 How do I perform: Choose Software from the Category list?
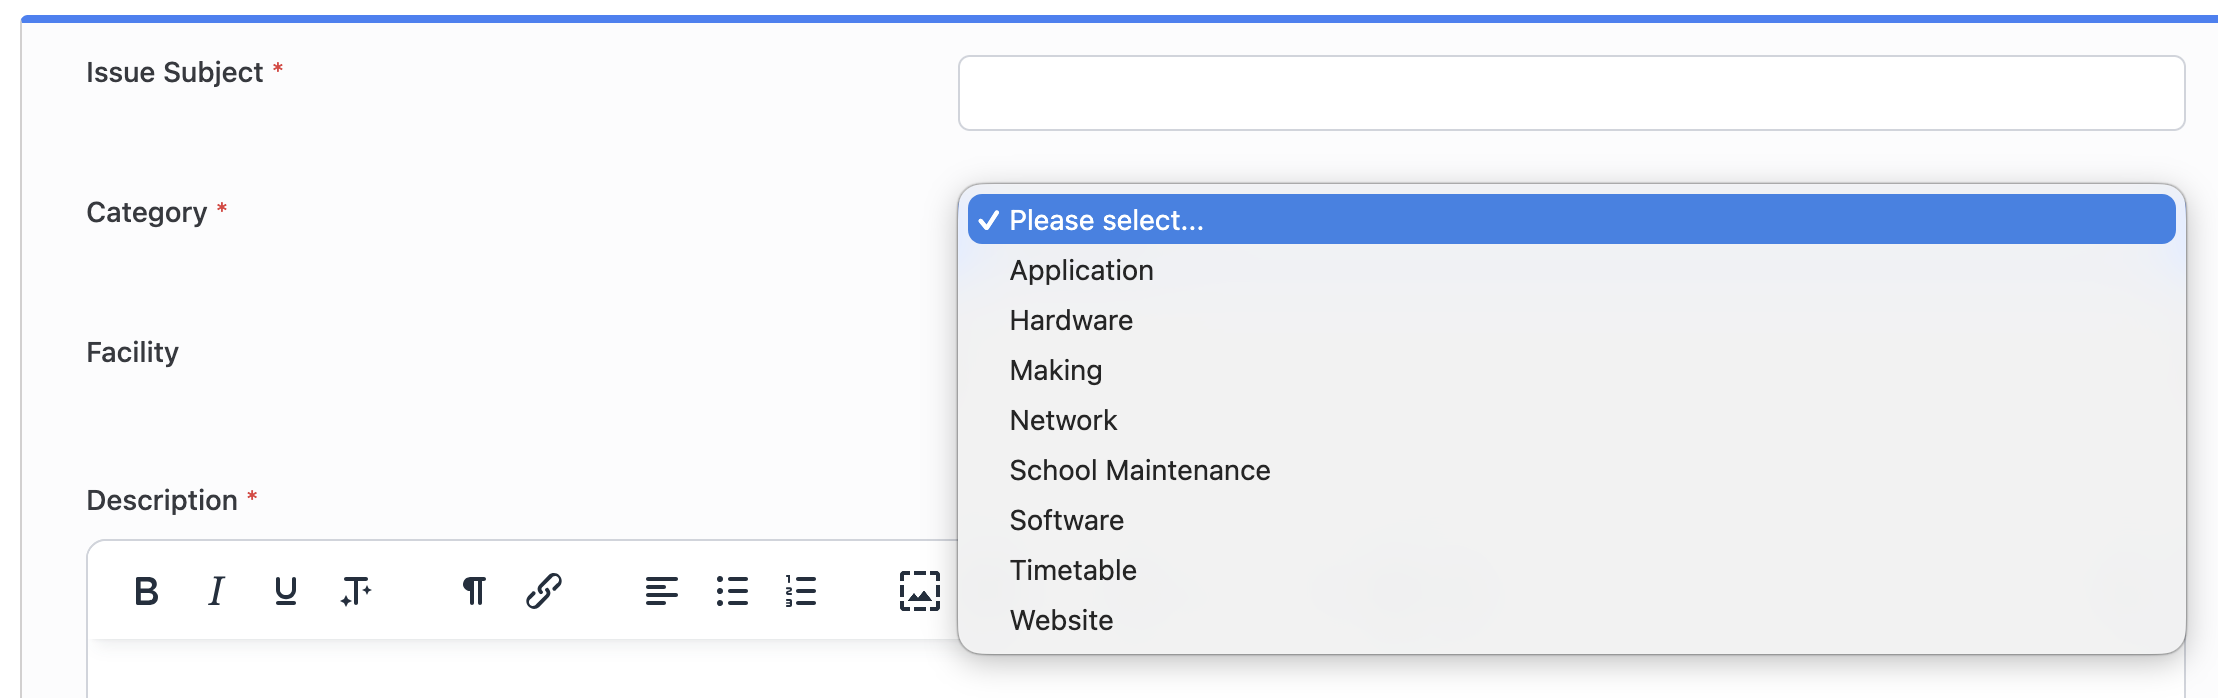(x=1066, y=520)
